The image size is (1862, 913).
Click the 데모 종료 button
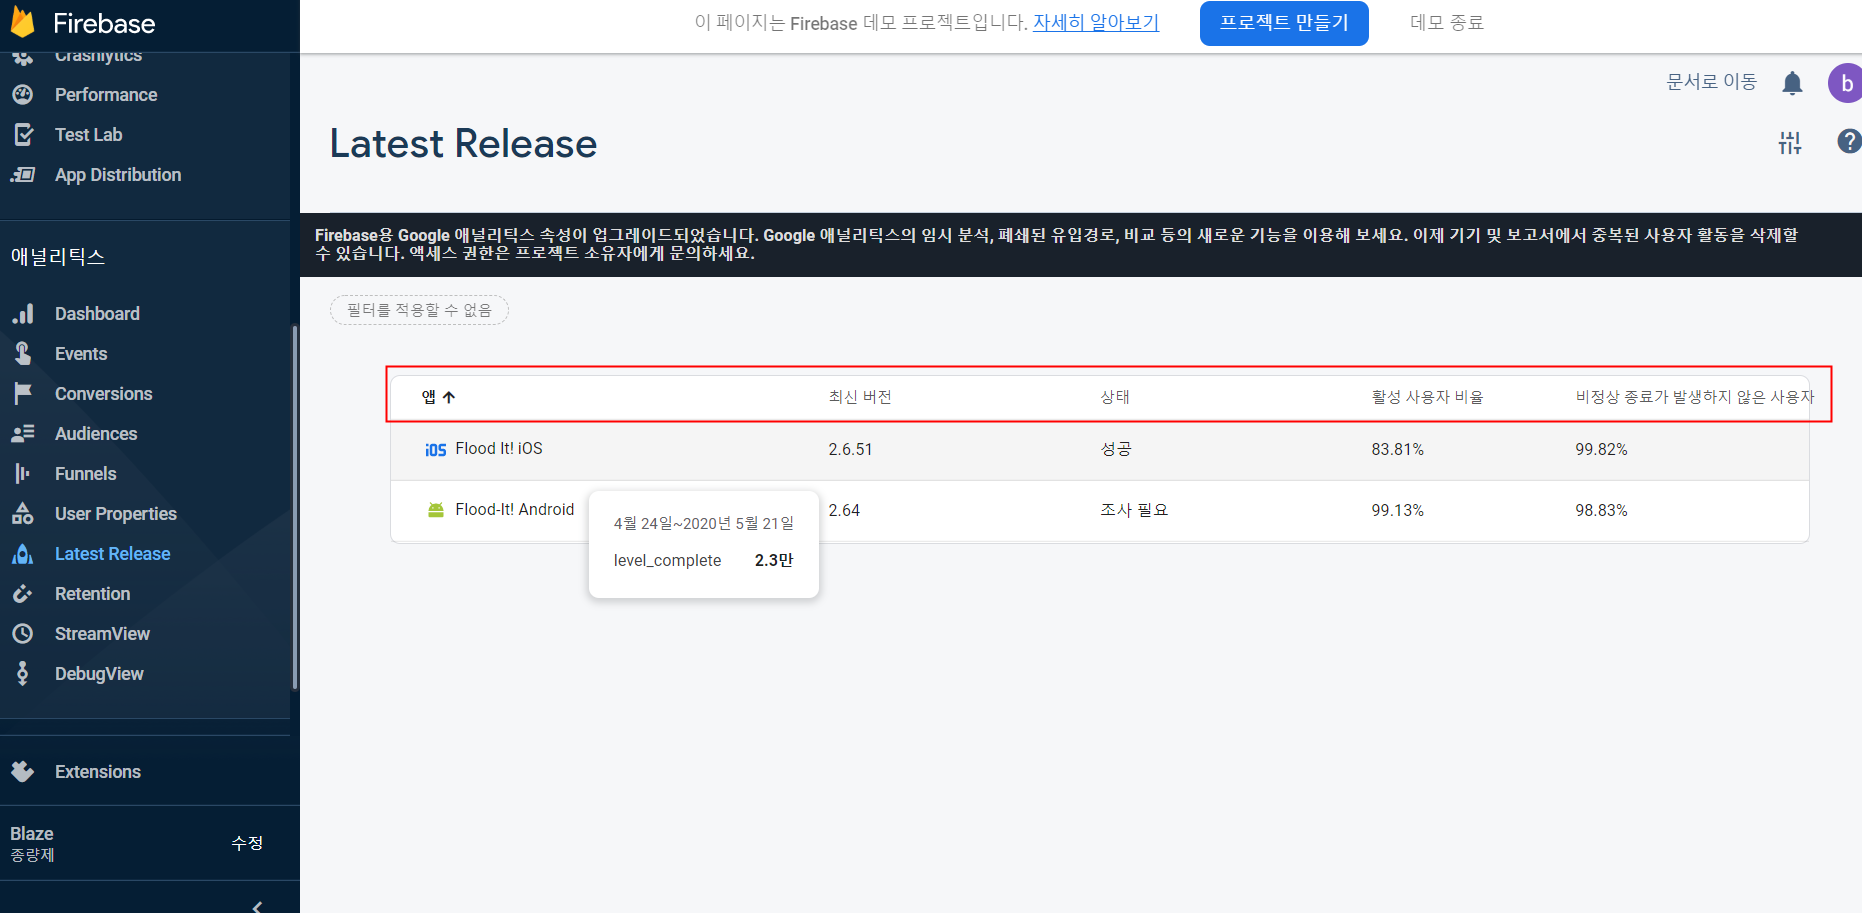pyautogui.click(x=1447, y=23)
